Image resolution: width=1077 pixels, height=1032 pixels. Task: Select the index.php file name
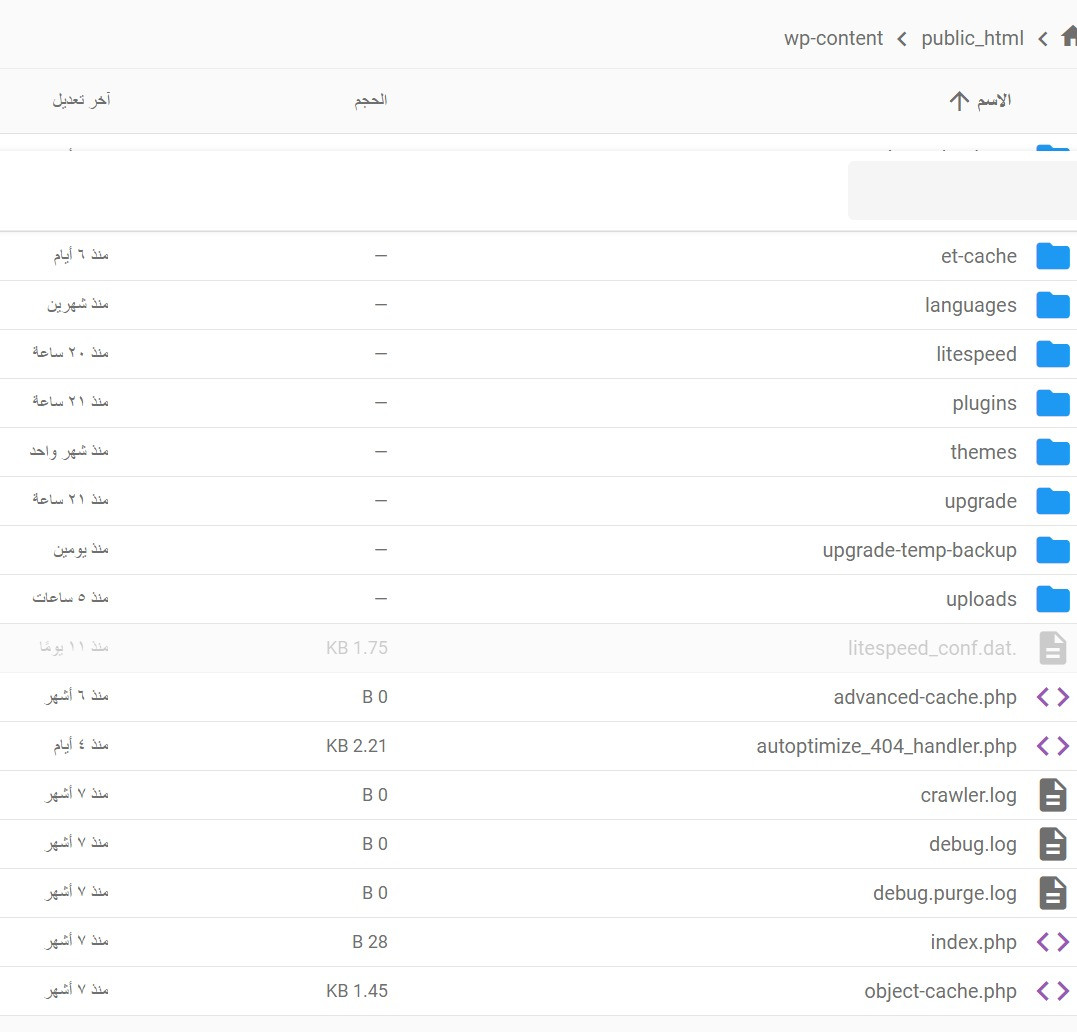pos(973,942)
